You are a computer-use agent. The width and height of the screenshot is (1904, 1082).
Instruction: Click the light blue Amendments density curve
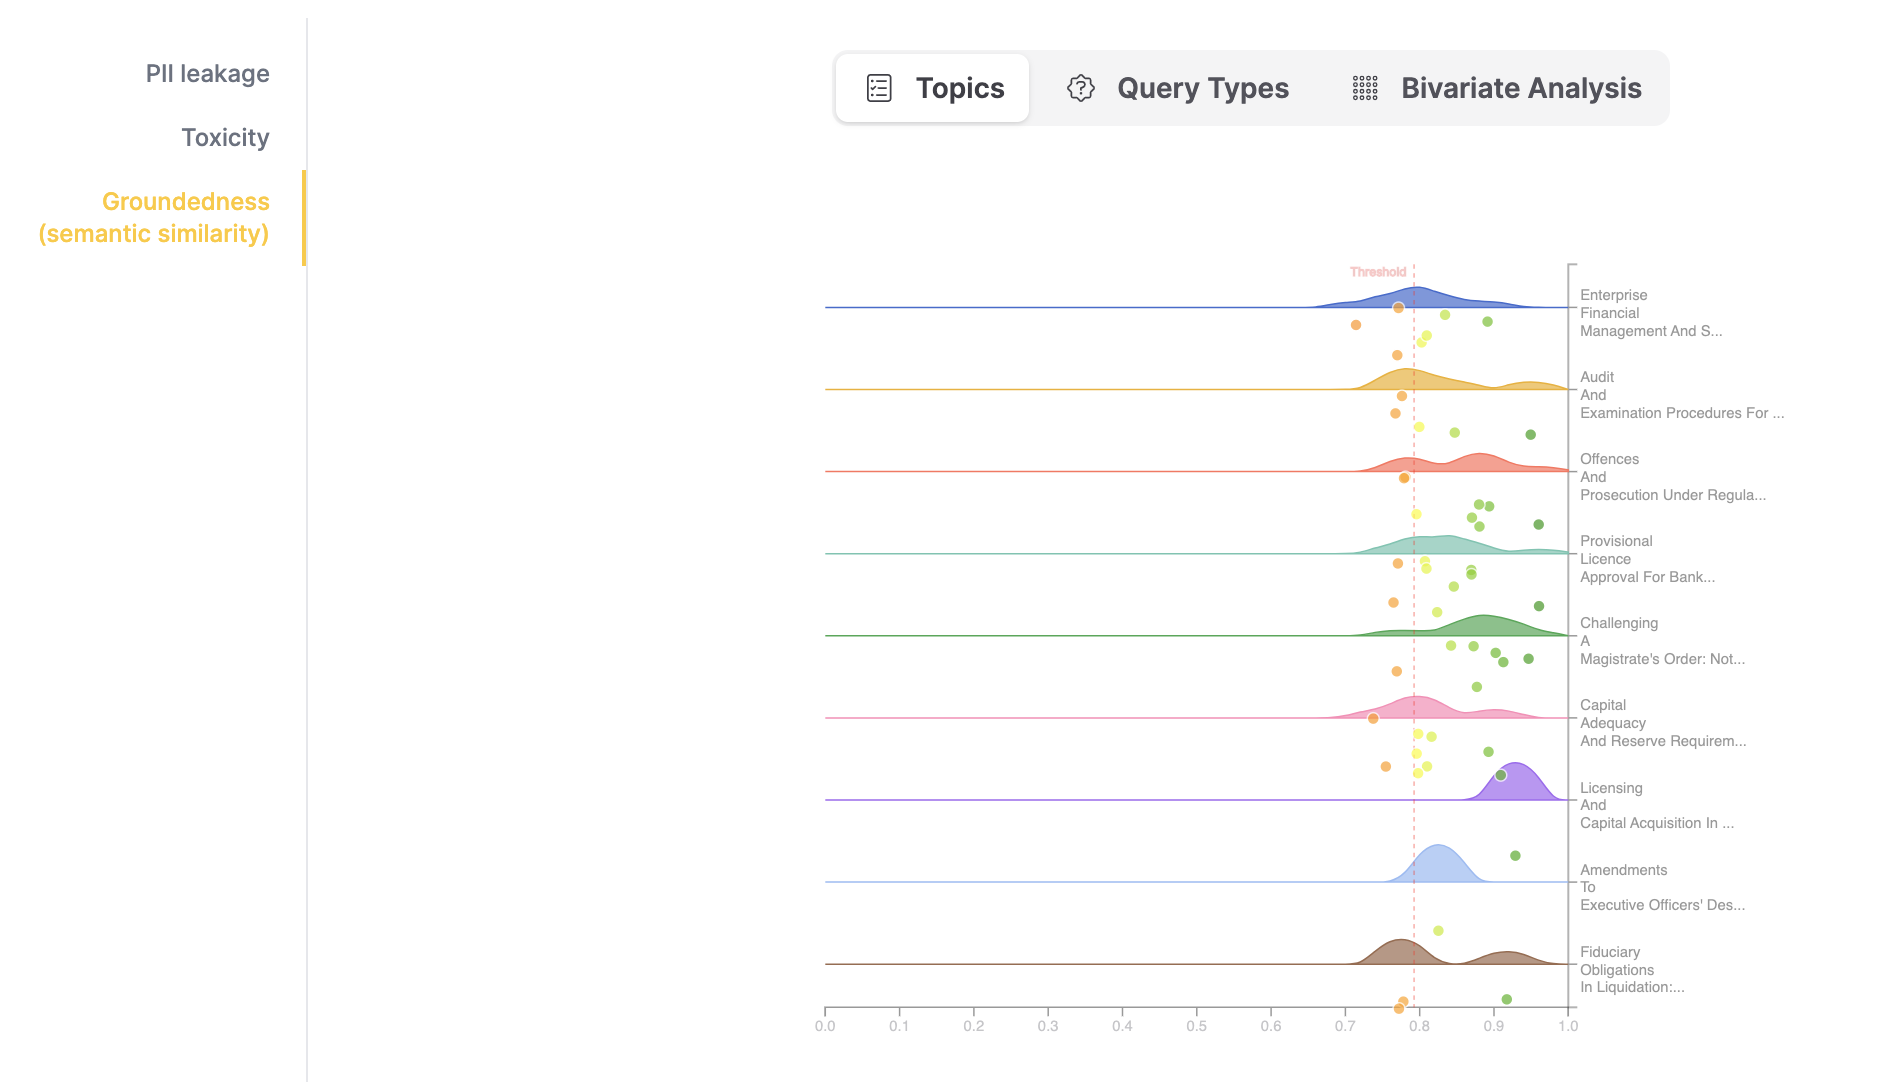(x=1438, y=865)
